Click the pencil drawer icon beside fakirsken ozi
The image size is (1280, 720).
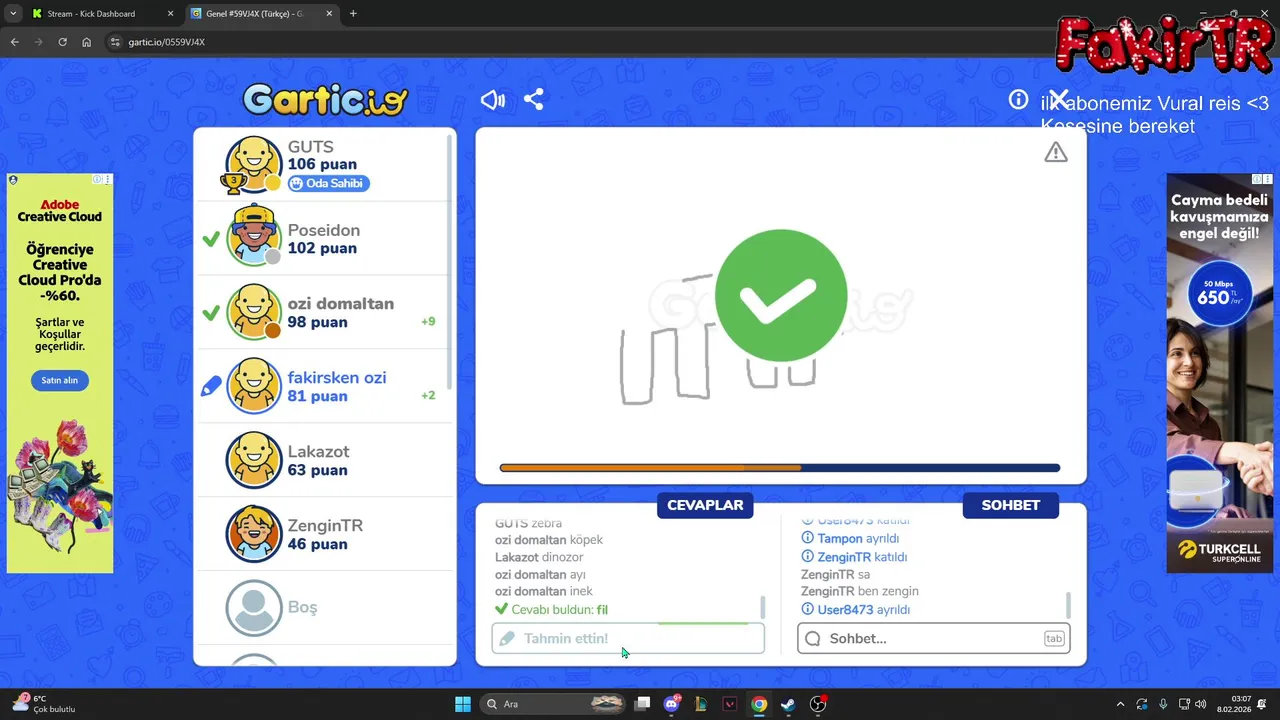[x=211, y=386]
